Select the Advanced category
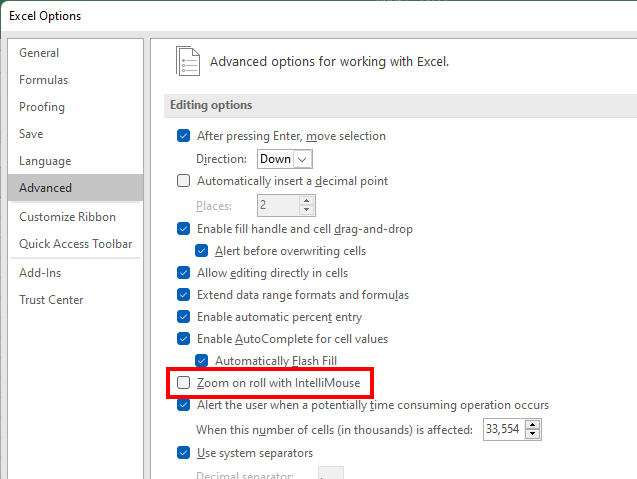The image size is (637, 479). click(x=75, y=188)
